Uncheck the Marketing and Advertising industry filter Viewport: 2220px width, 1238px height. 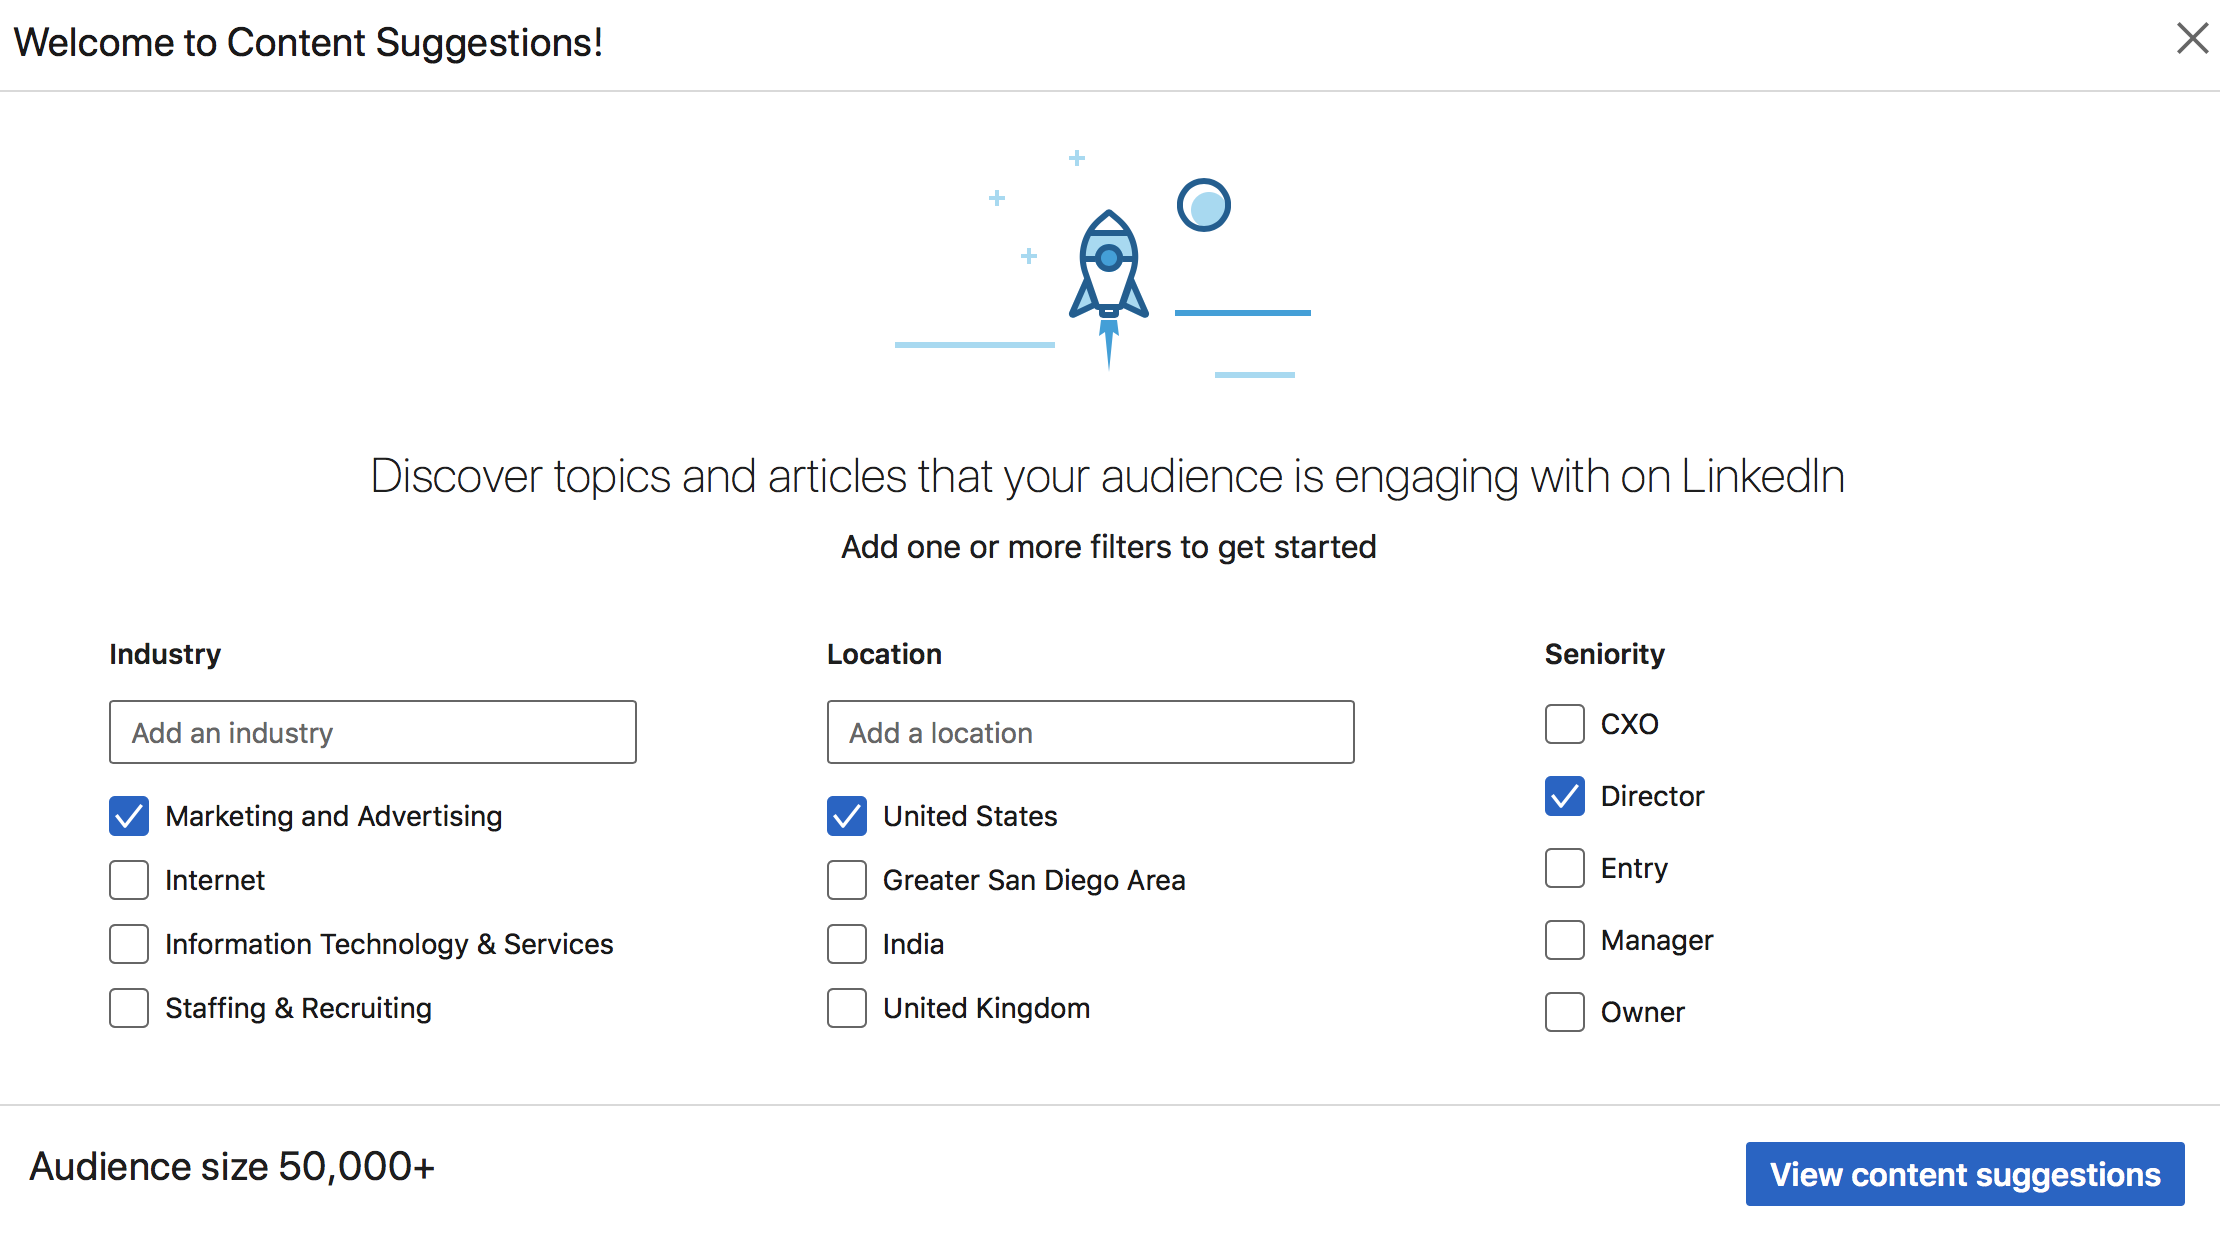(128, 816)
